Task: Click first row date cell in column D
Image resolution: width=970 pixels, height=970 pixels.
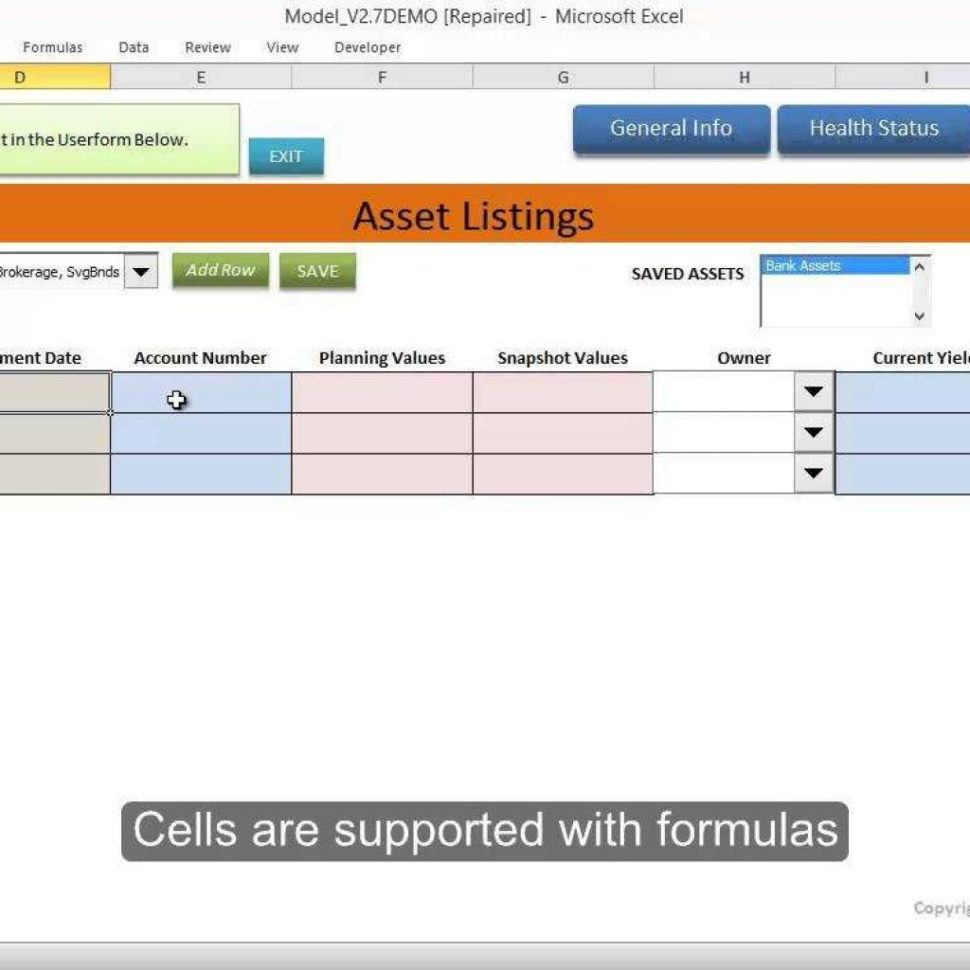Action: 54,392
